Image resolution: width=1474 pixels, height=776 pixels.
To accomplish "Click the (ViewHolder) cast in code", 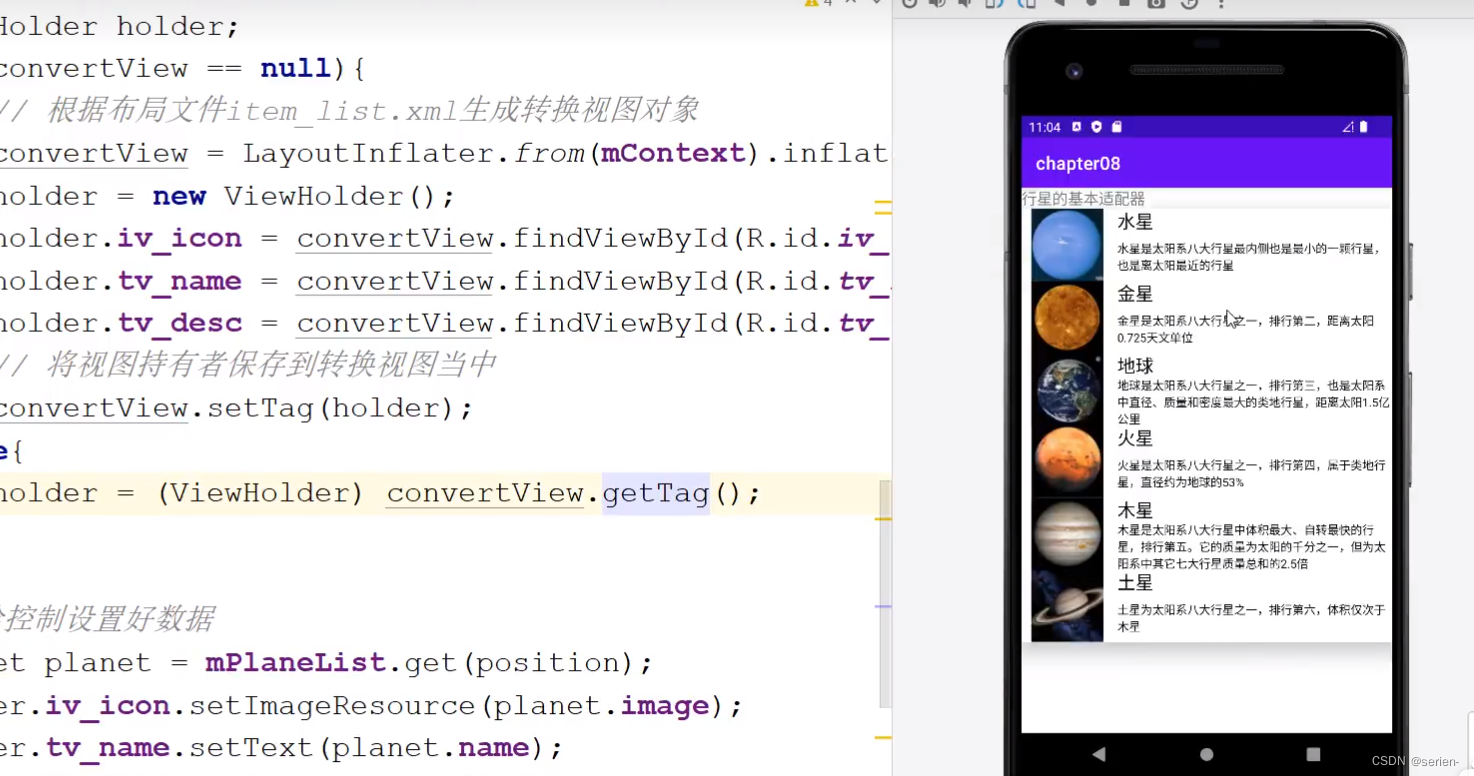I will (x=259, y=493).
